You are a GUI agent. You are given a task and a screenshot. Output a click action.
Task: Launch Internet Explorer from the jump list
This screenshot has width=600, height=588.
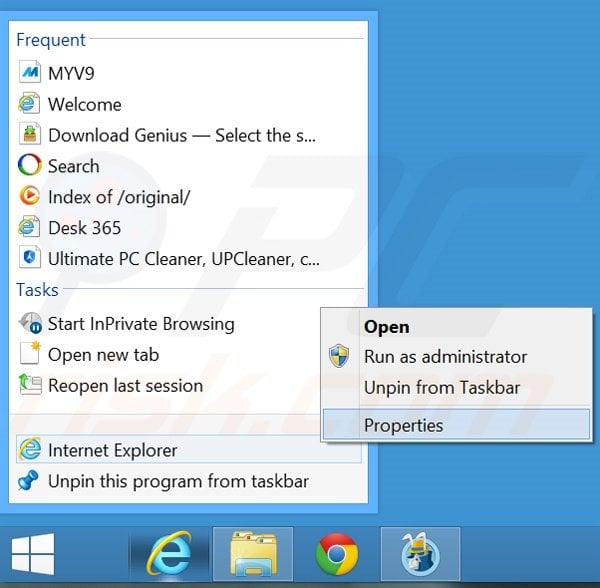click(189, 450)
